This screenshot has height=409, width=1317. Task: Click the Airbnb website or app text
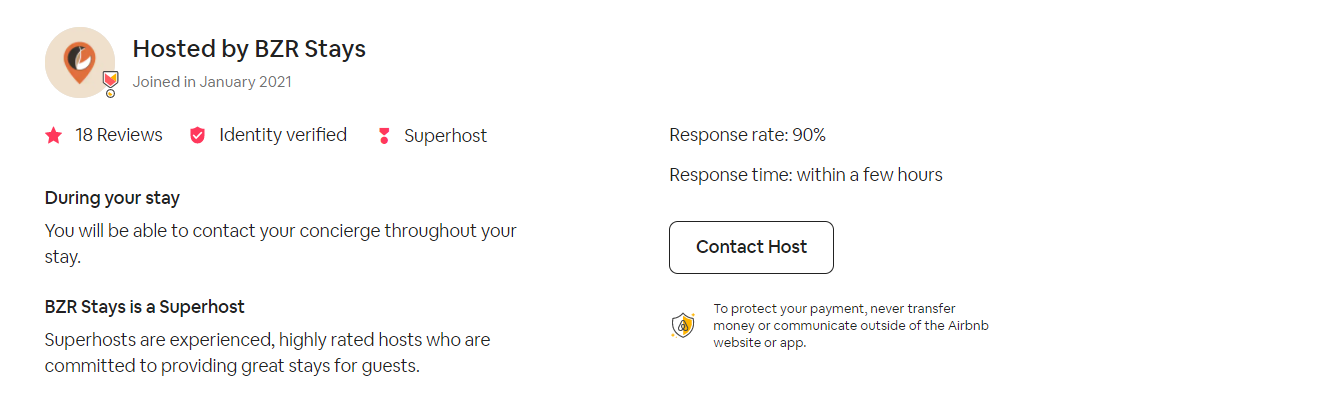point(759,343)
